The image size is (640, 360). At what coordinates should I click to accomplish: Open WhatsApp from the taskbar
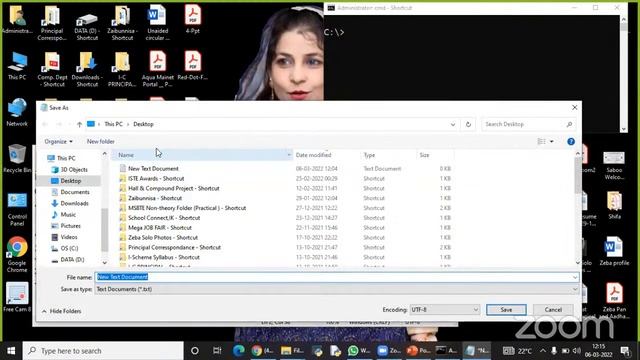(358, 351)
